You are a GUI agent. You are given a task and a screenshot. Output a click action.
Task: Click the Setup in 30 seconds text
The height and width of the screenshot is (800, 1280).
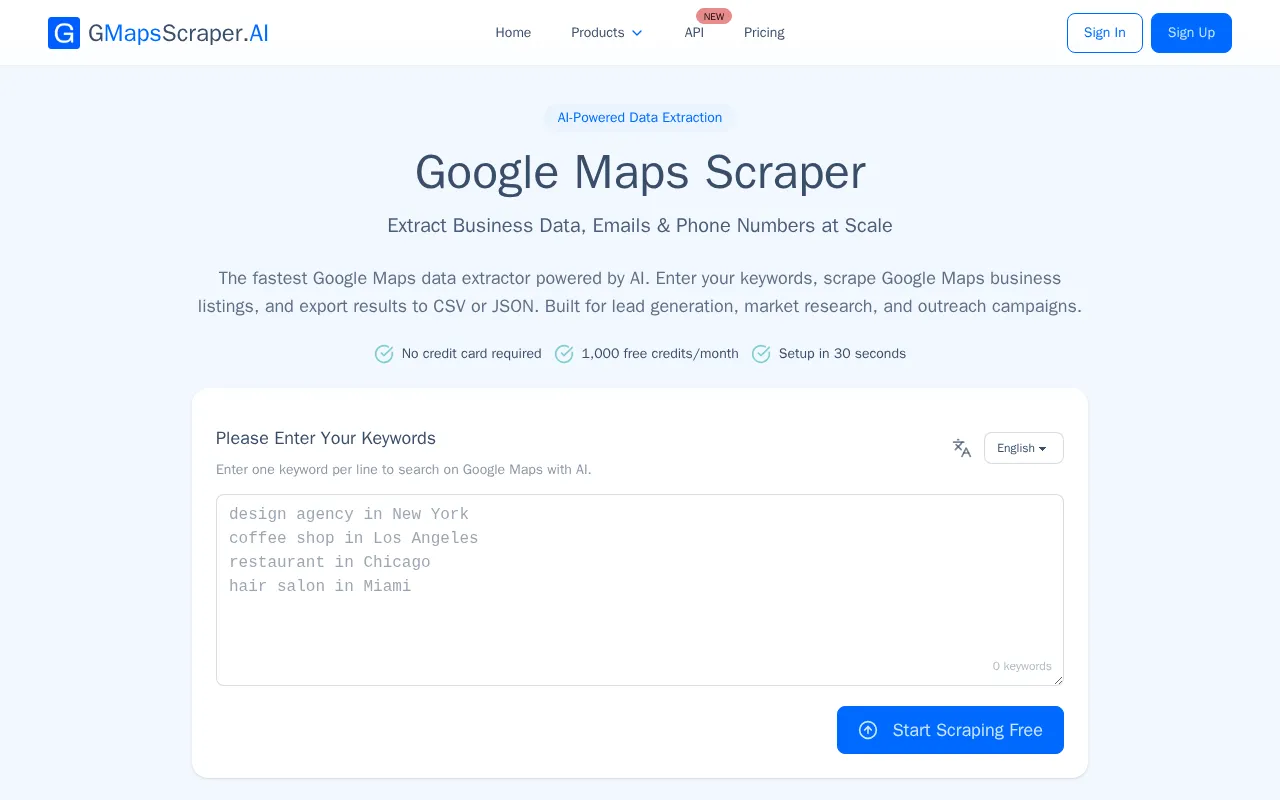click(842, 354)
